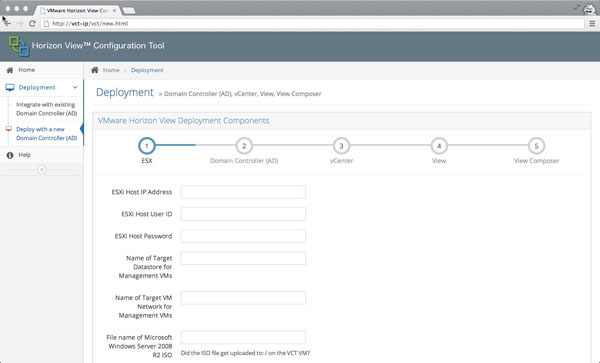The image size is (600, 363).
Task: Click the Deployment page title
Action: (x=125, y=93)
